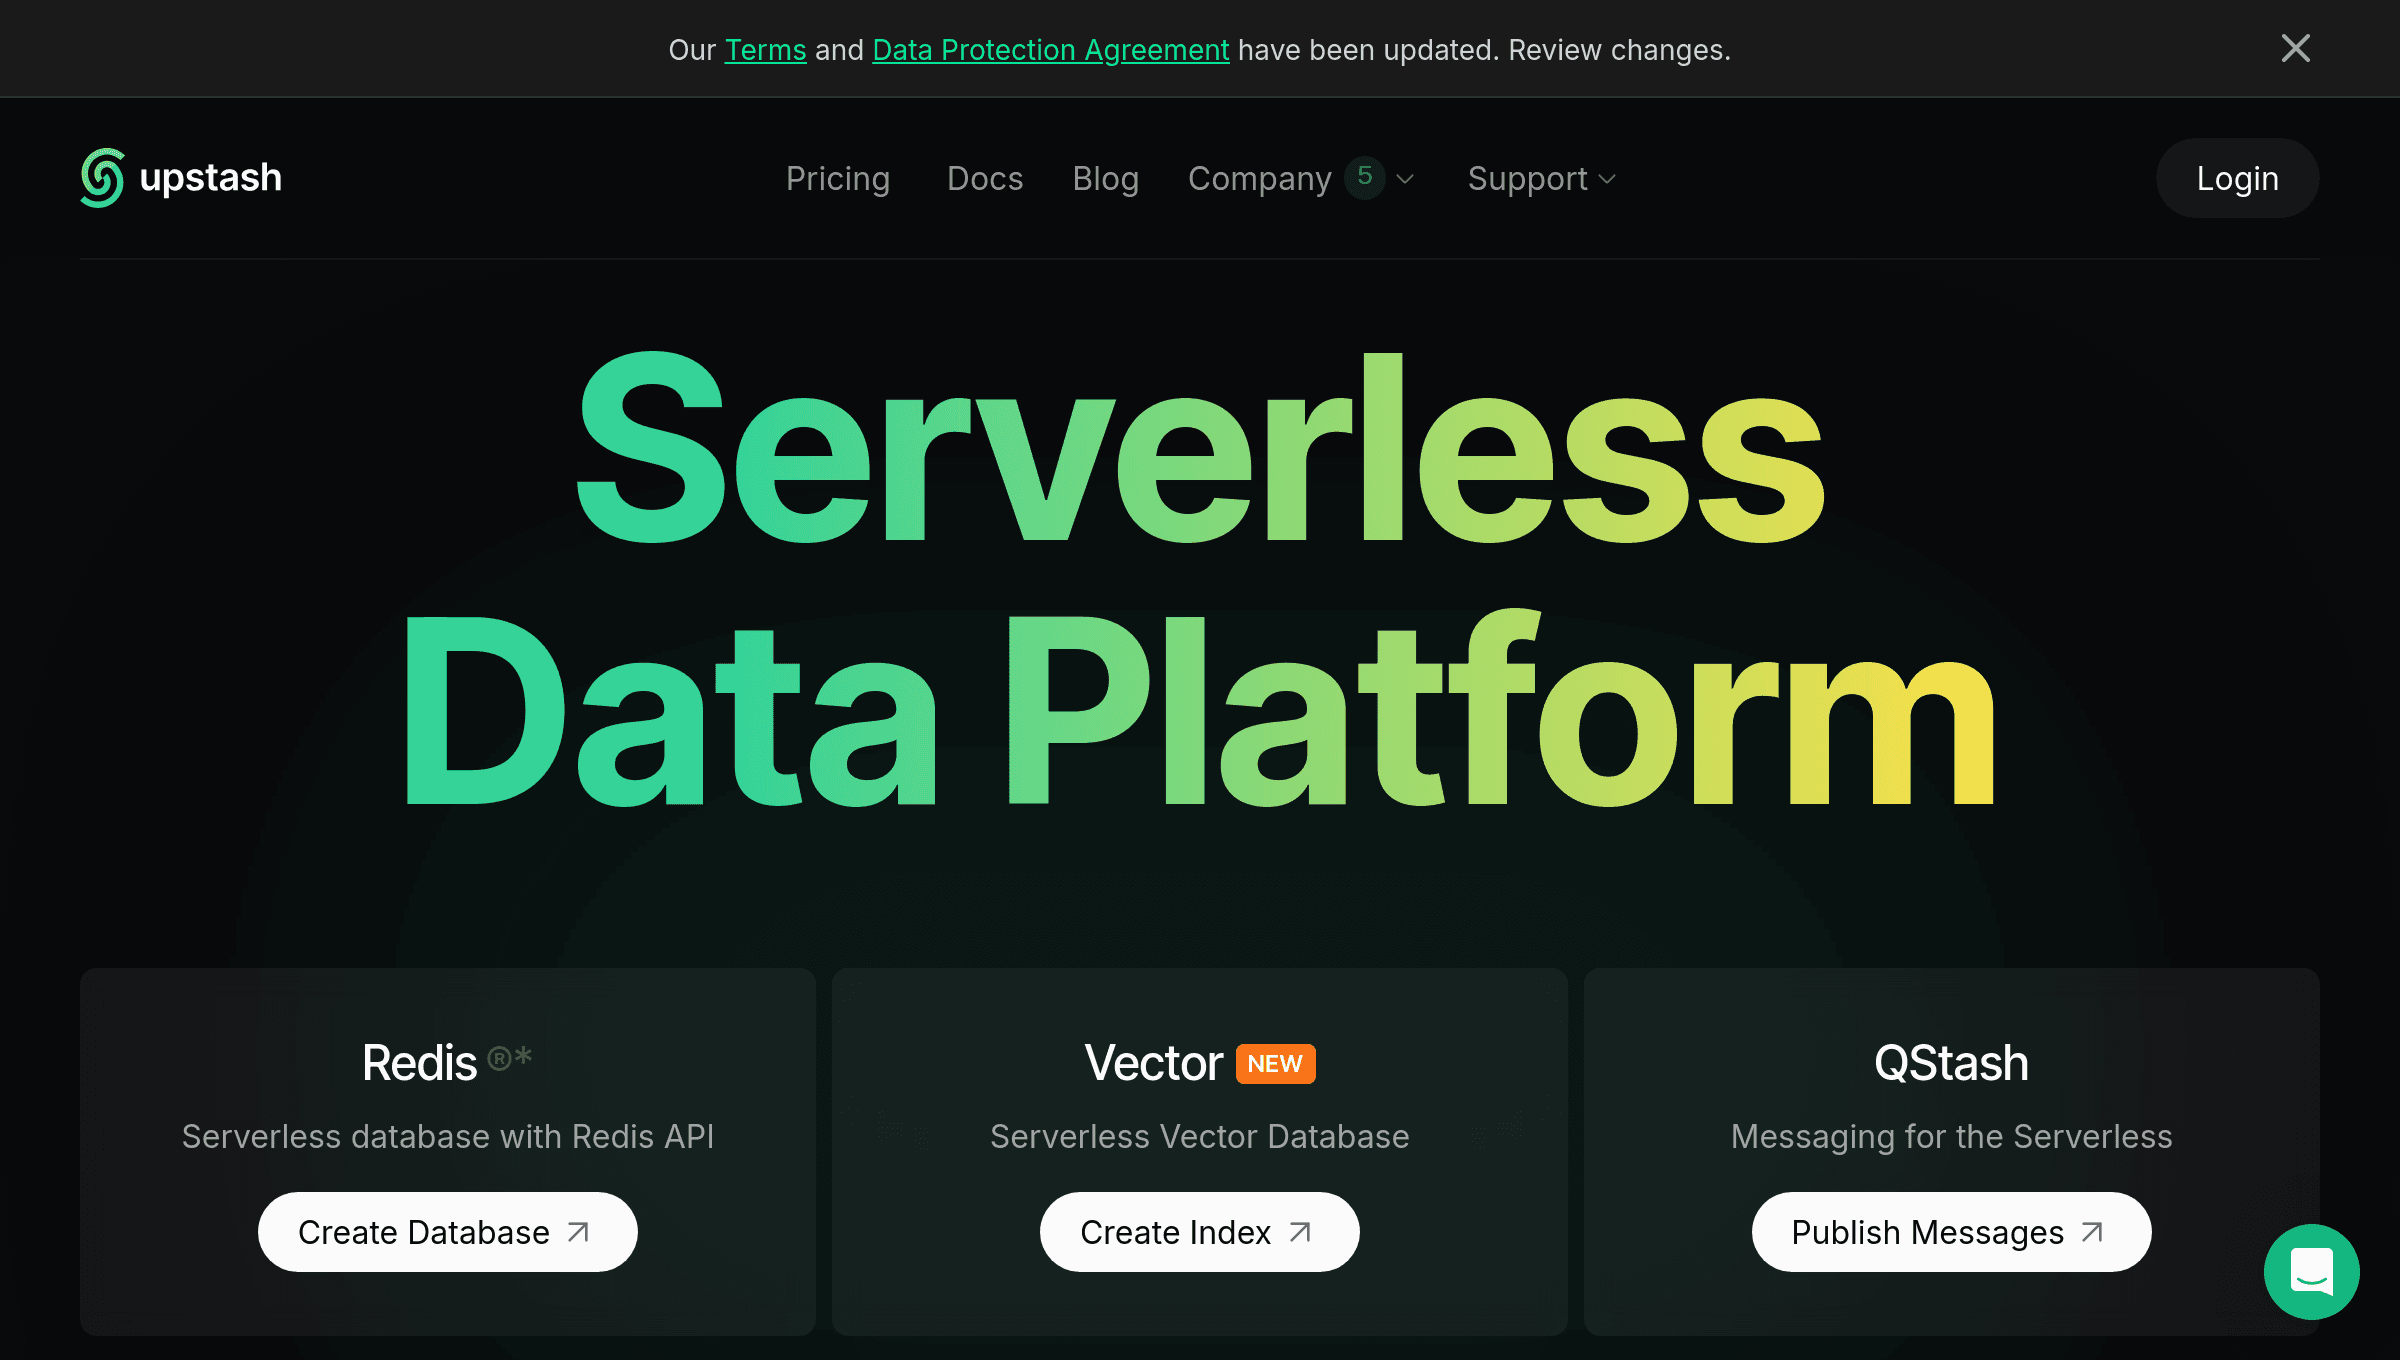Click the Docs navigation tab
Image resolution: width=2400 pixels, height=1360 pixels.
click(984, 178)
